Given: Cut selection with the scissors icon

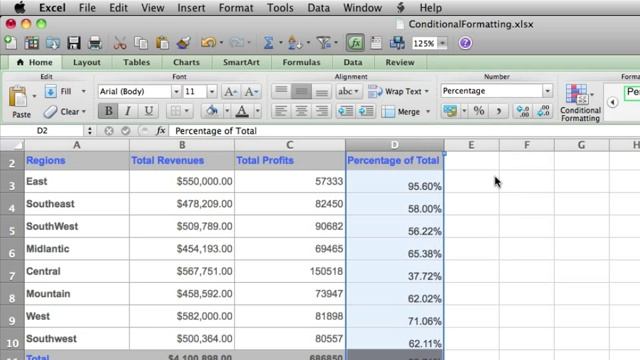Looking at the screenshot, I should pyautogui.click(x=120, y=43).
